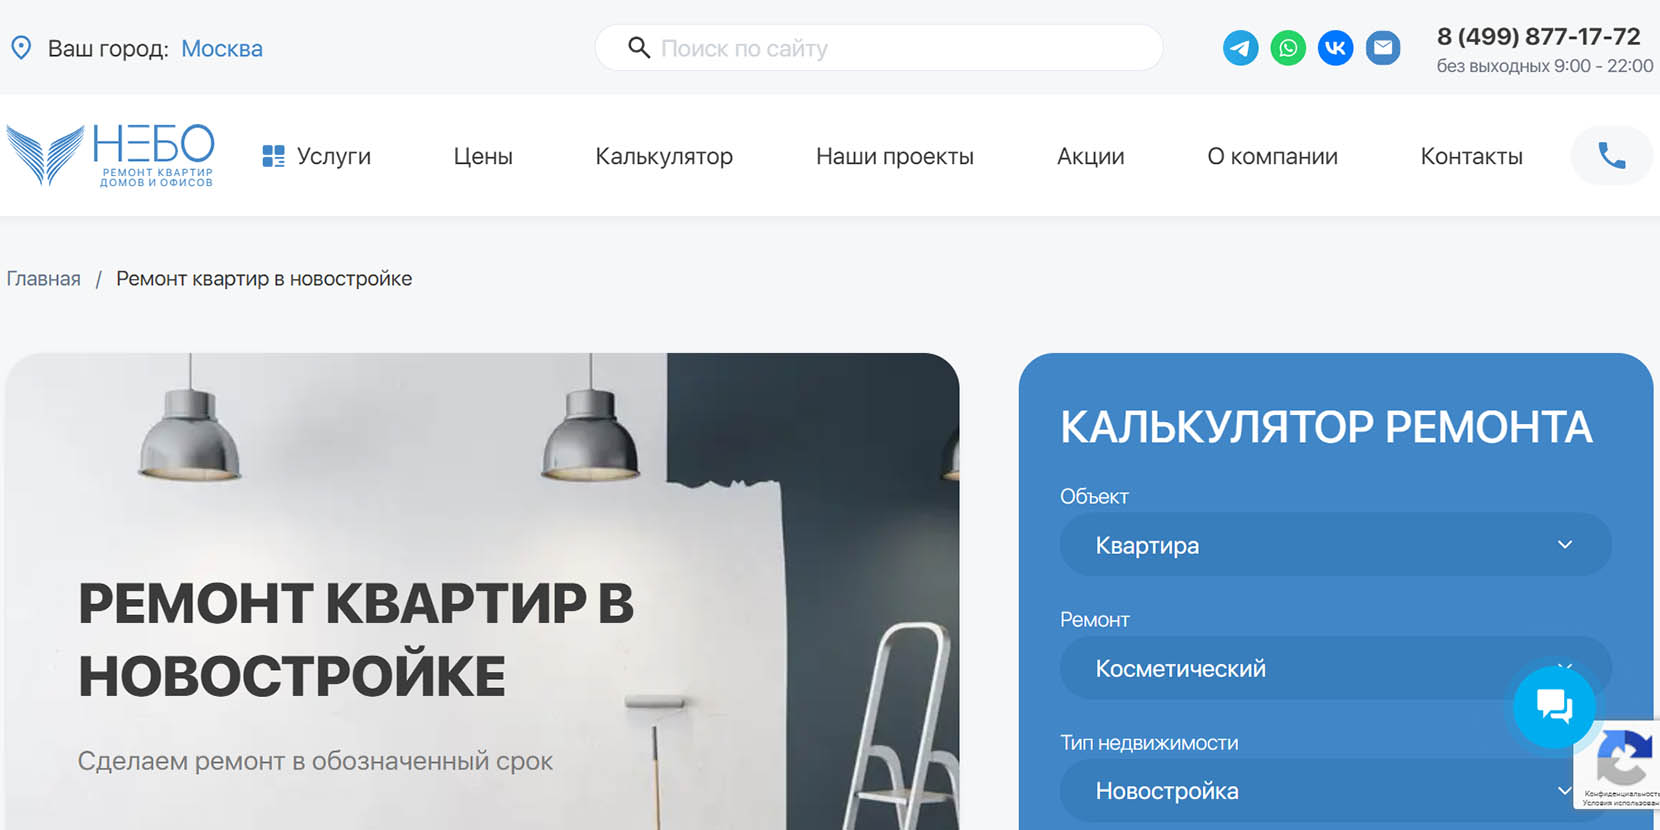Focus the Поиск по сайту search field

point(879,48)
